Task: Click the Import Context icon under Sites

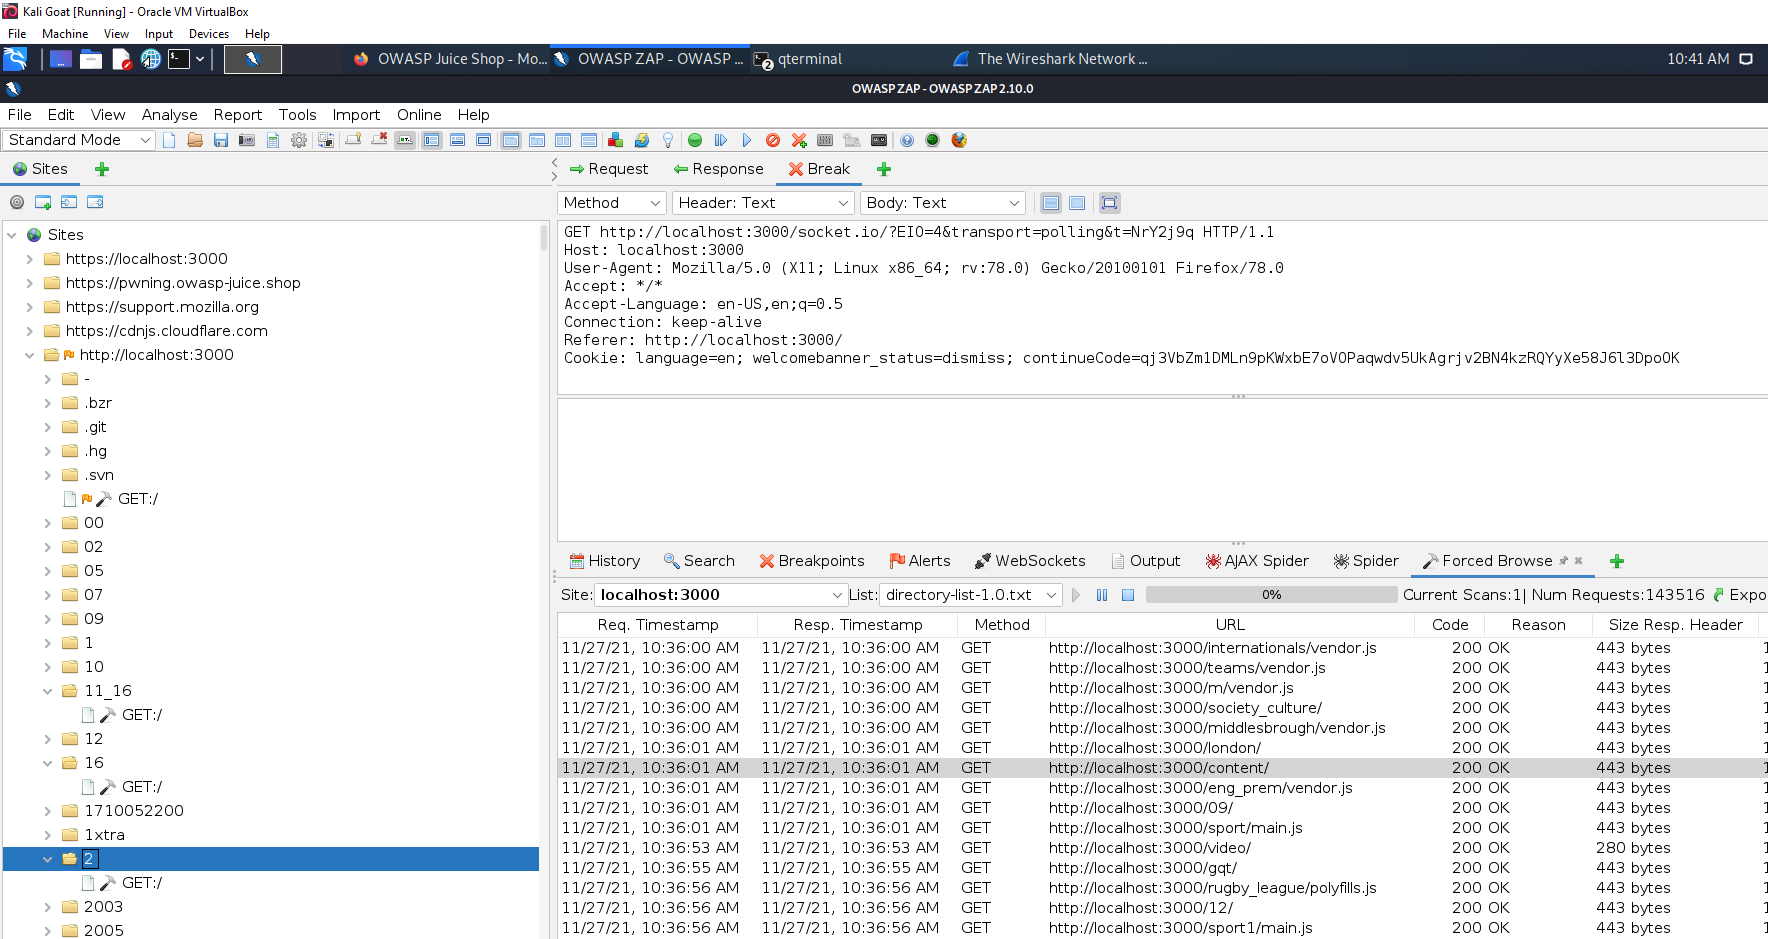Action: (69, 202)
